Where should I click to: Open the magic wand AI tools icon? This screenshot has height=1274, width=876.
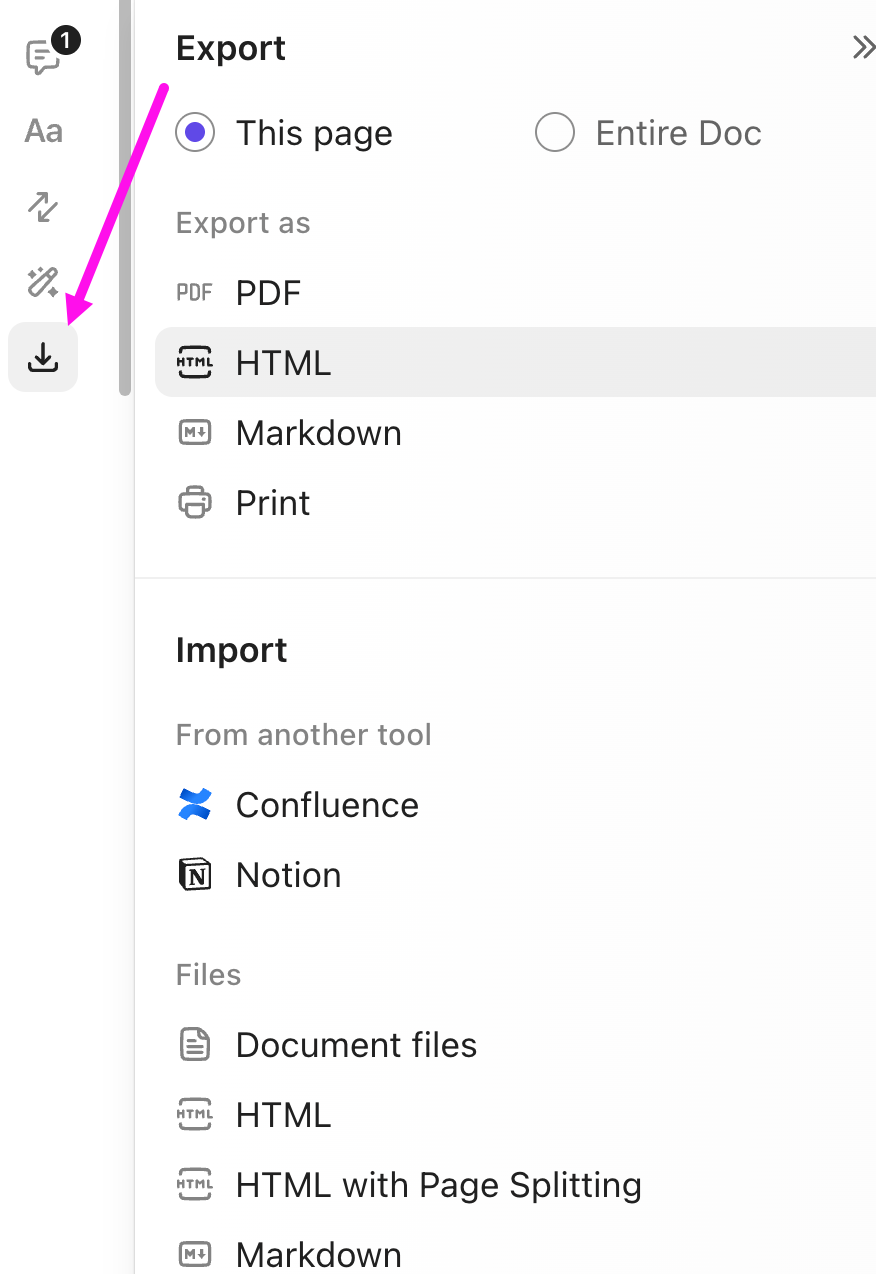coord(43,282)
